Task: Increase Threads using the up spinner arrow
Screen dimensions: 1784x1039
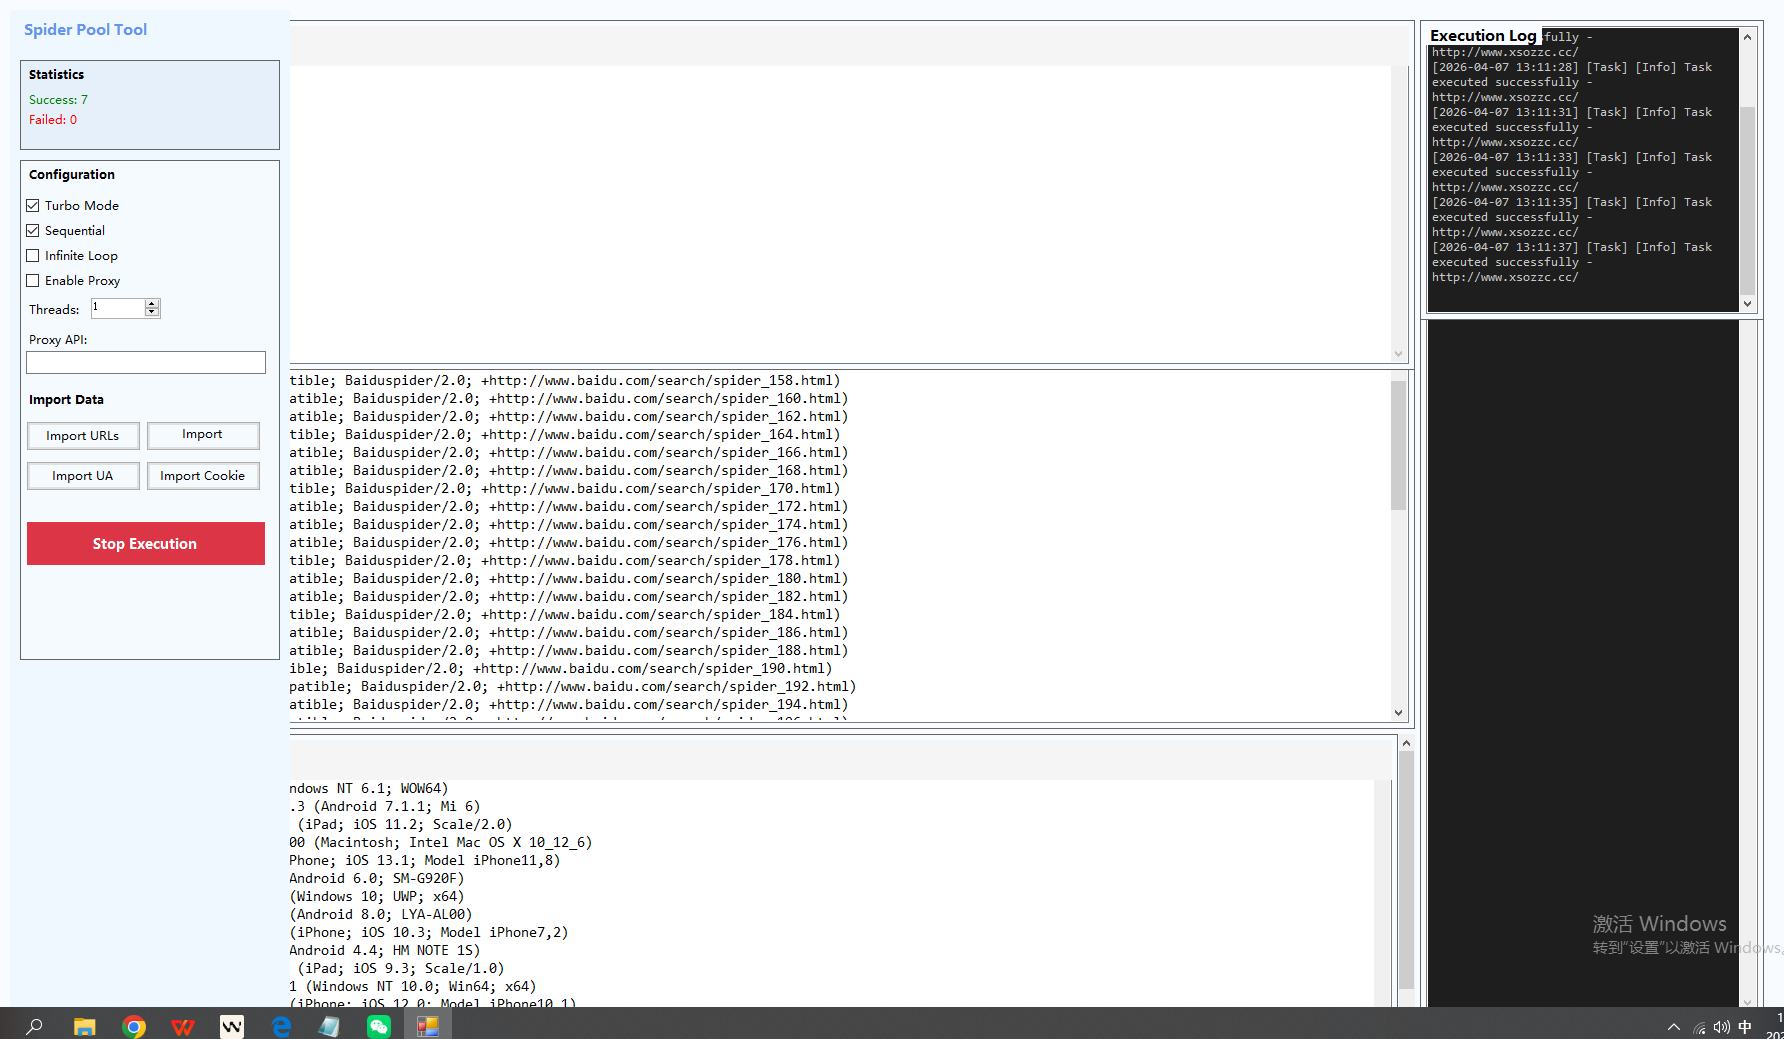Action: pyautogui.click(x=152, y=303)
